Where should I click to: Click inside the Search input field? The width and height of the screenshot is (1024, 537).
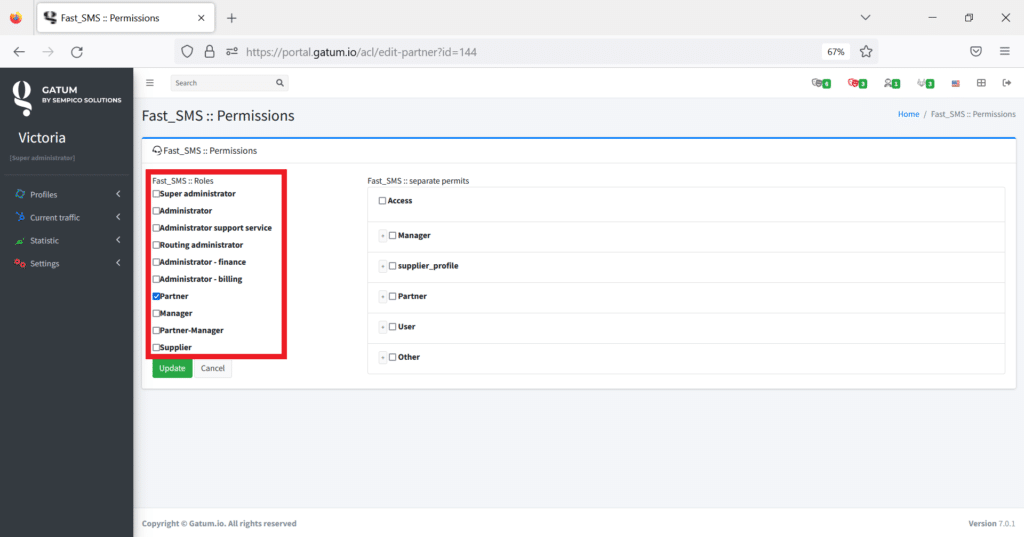pos(223,83)
